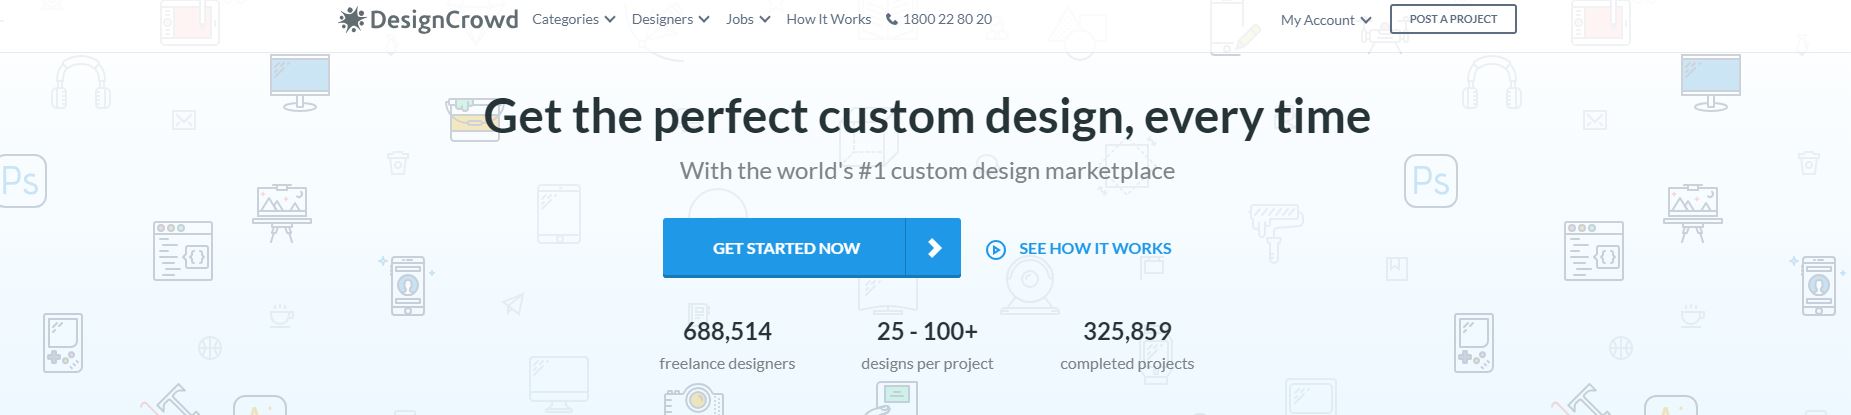The width and height of the screenshot is (1851, 415).
Task: Click the circular play icon
Action: click(995, 249)
